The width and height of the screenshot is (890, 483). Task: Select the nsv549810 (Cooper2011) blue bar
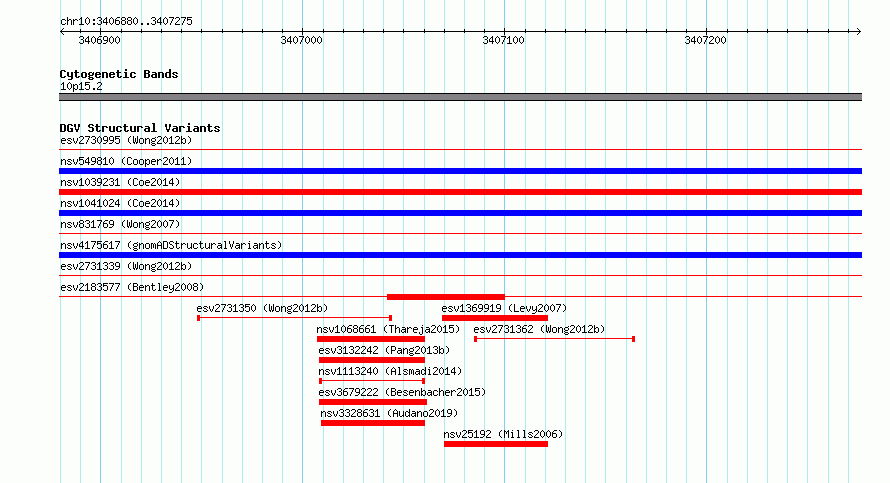(x=460, y=171)
